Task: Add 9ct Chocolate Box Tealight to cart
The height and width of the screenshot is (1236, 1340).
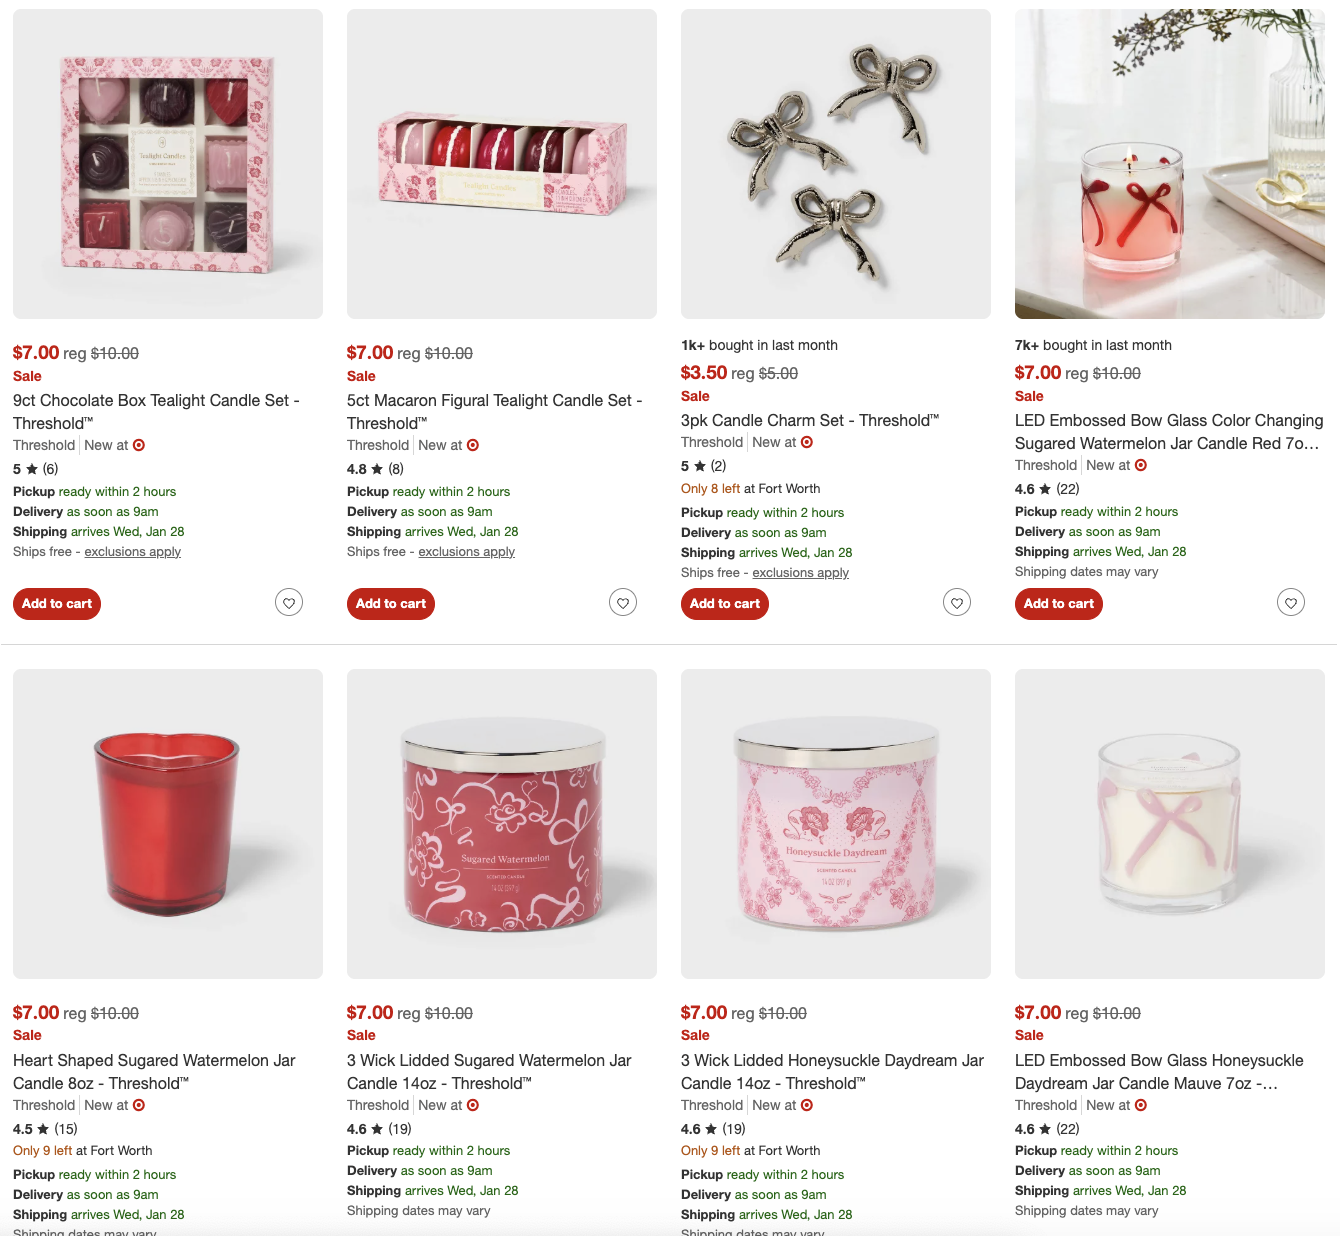Action: (x=57, y=604)
